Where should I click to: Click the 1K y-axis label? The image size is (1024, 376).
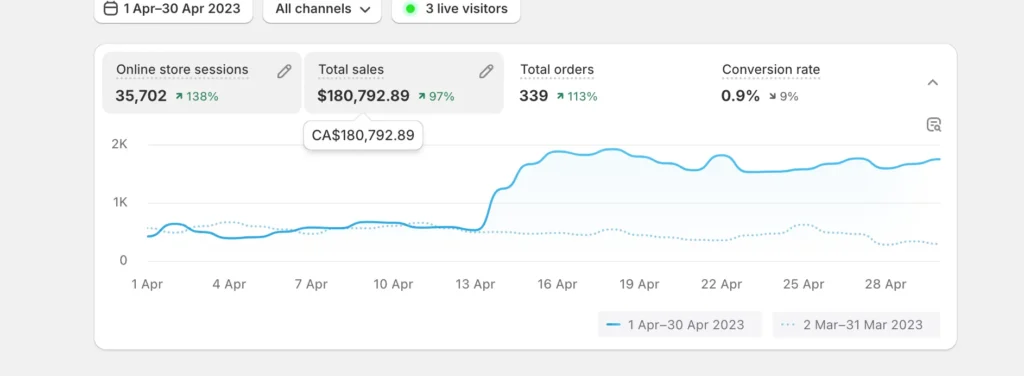[x=119, y=202]
